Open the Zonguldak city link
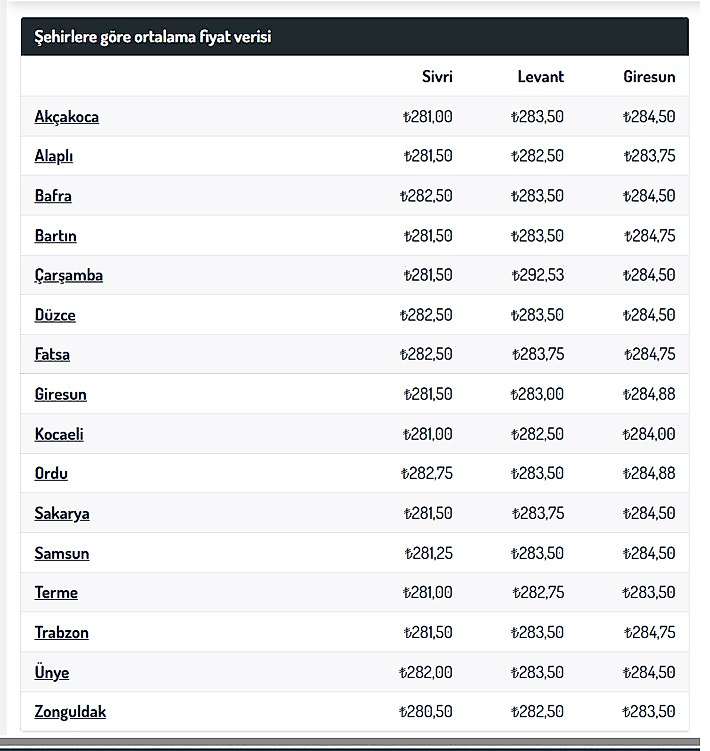 click(x=70, y=712)
